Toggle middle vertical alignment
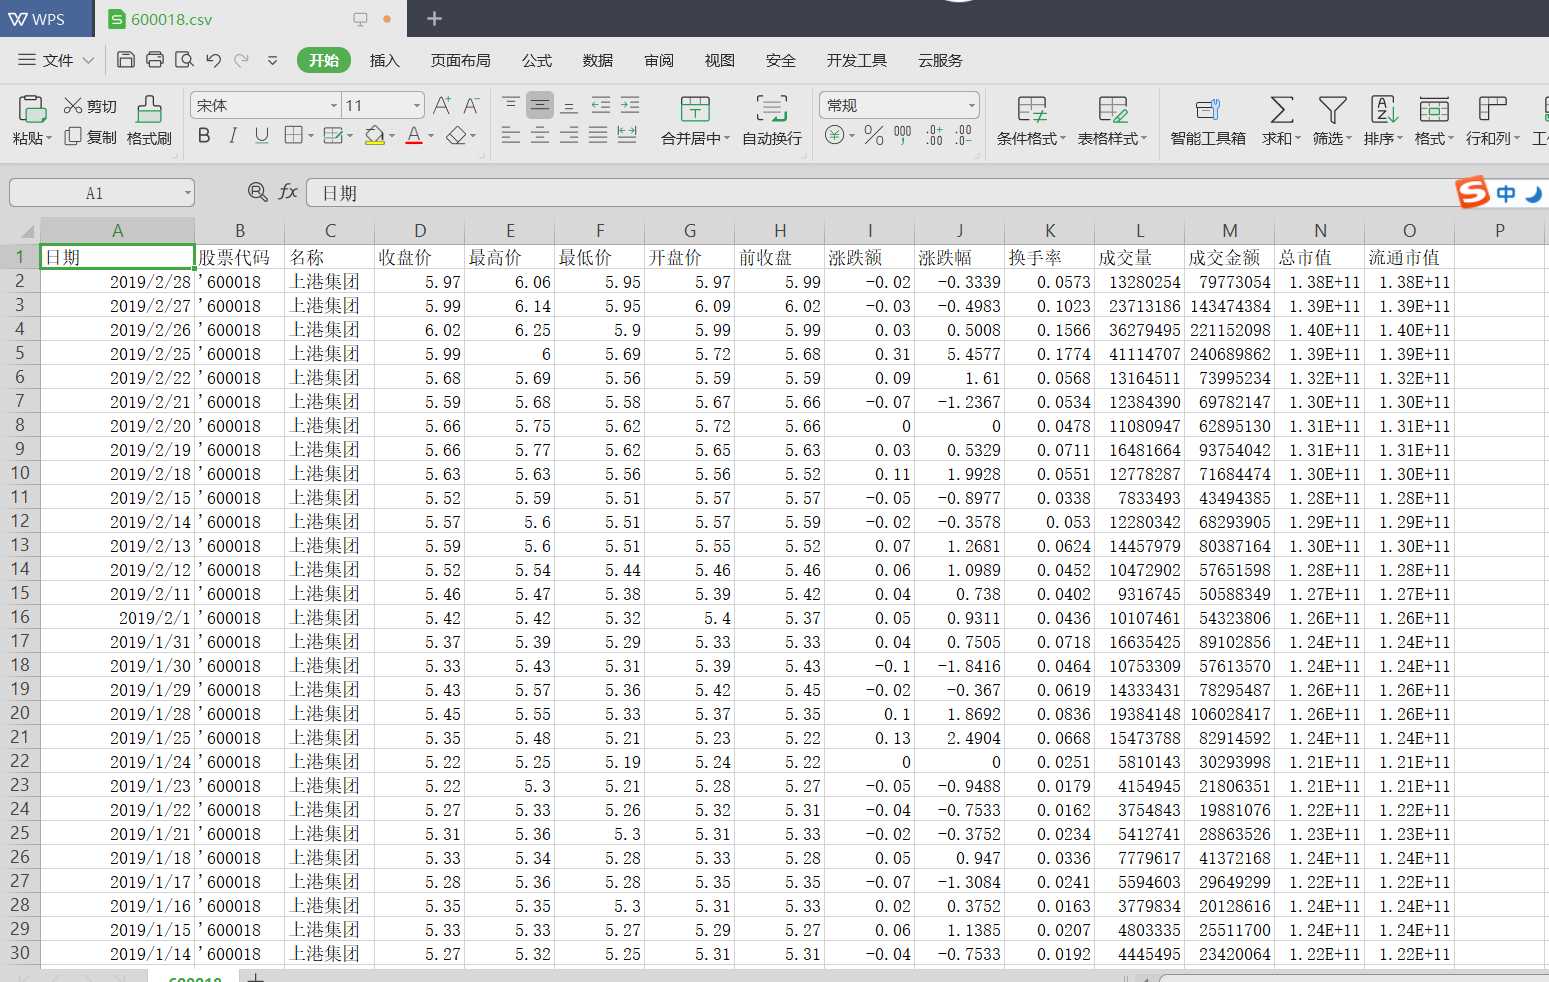Viewport: 1549px width, 982px height. tap(540, 105)
